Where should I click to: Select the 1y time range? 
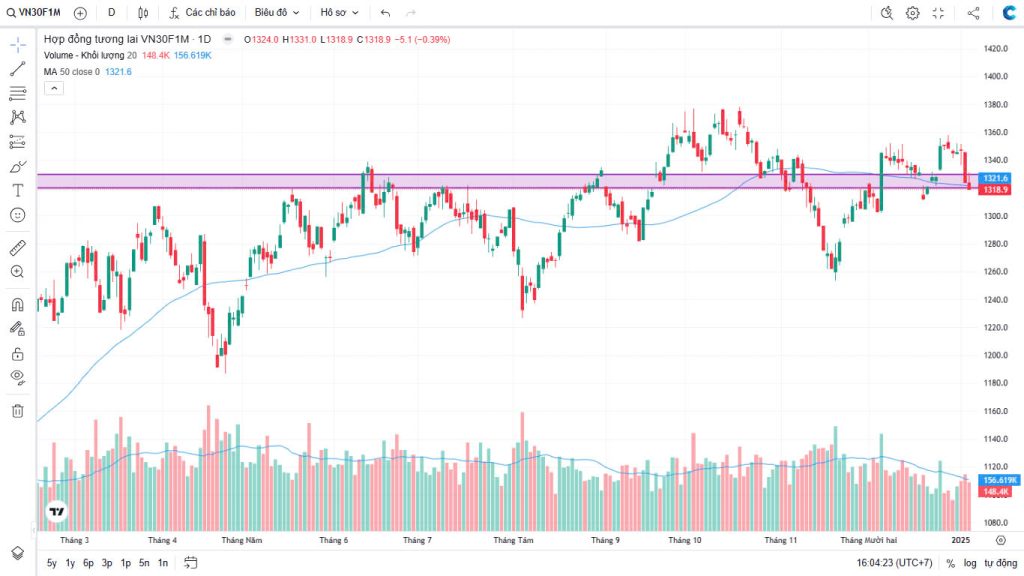[x=70, y=563]
